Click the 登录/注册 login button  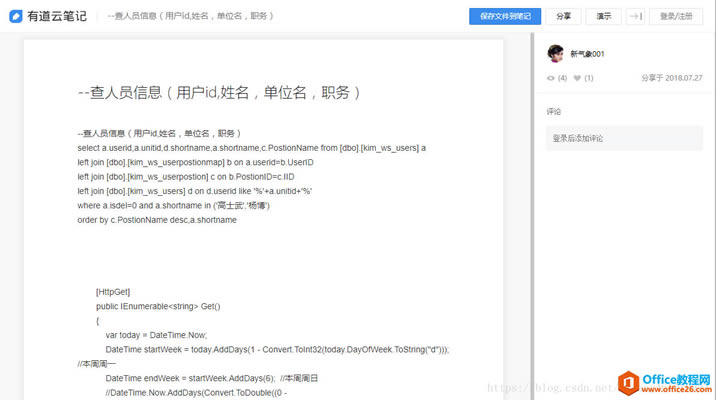point(677,16)
